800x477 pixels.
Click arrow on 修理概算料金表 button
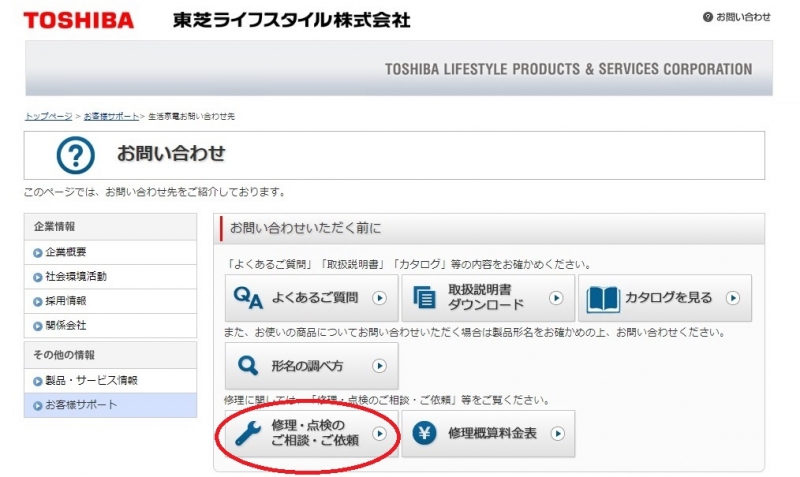coord(558,434)
